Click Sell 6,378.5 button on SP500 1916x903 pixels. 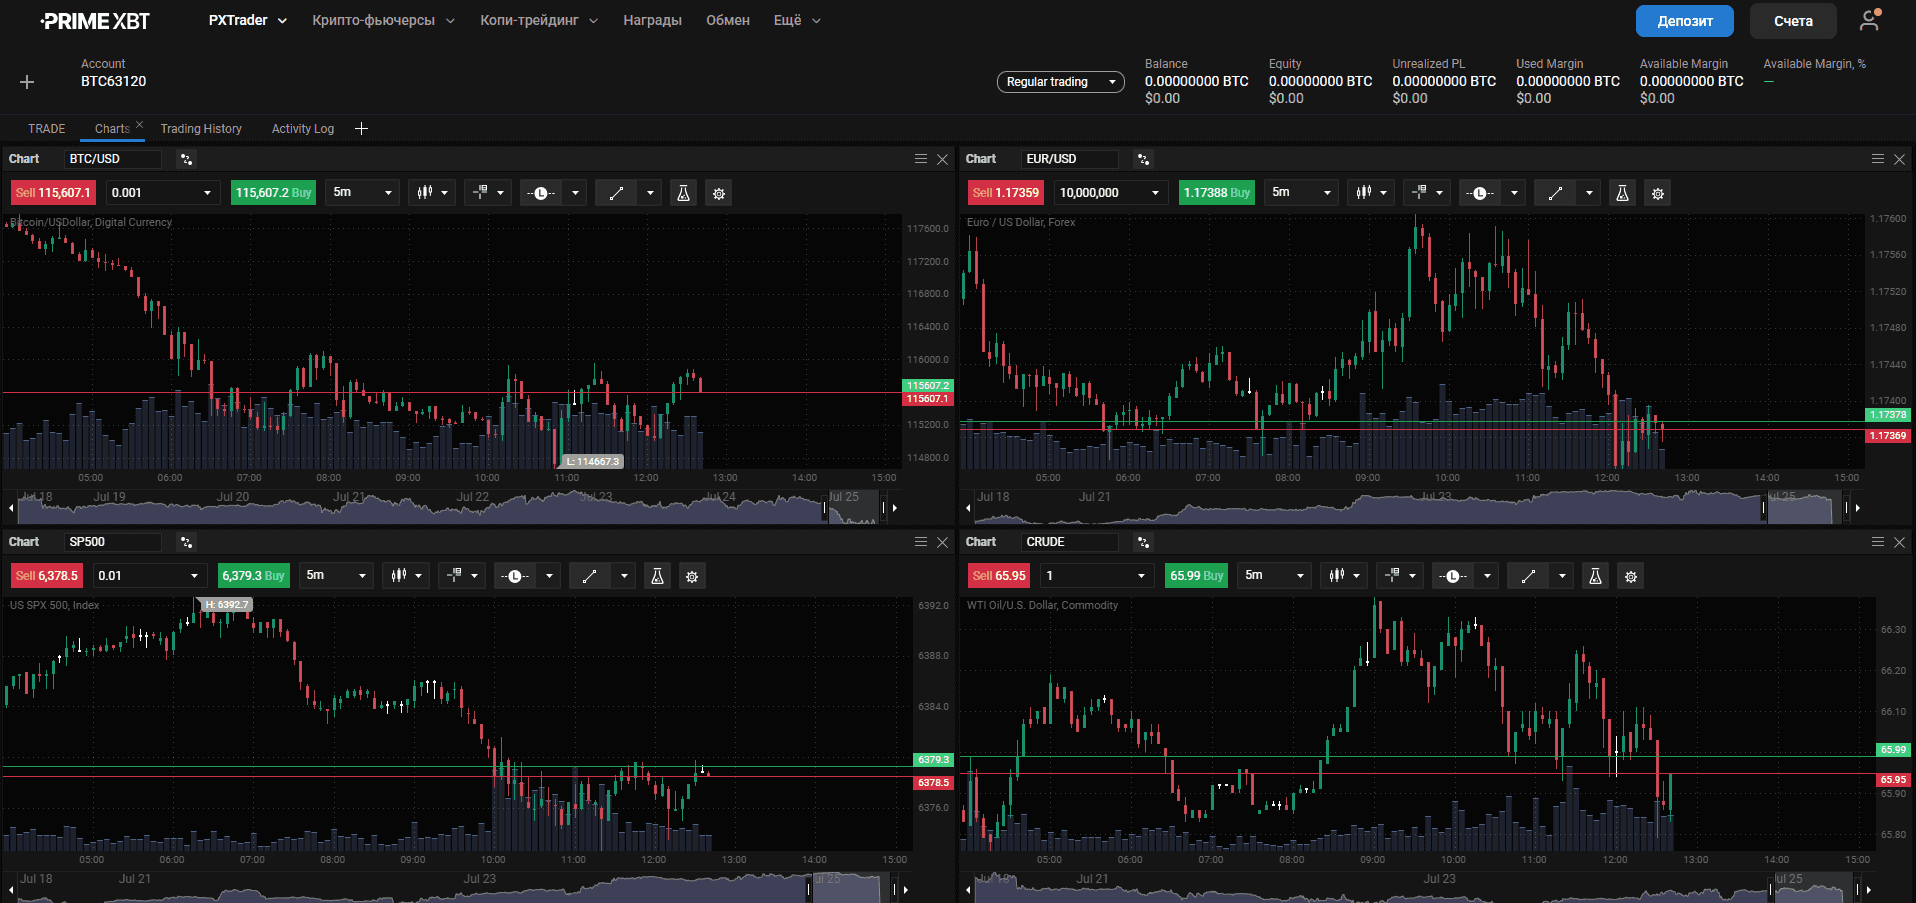[46, 576]
